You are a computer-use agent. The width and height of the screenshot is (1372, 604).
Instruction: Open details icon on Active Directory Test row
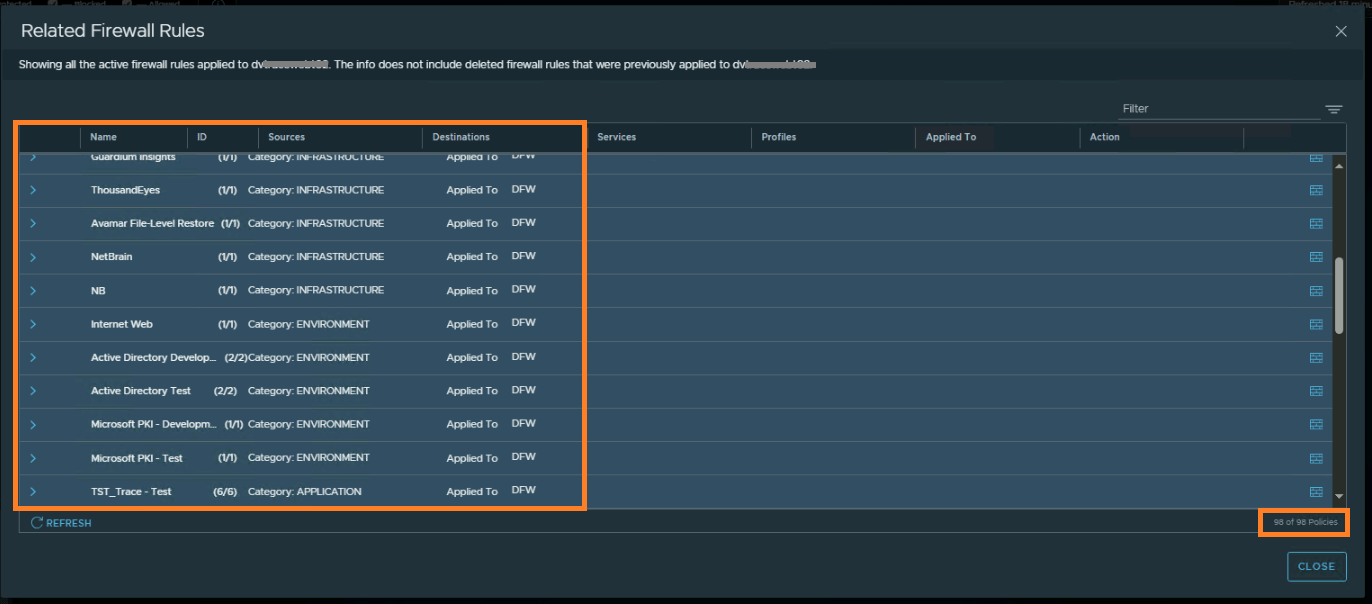(1316, 391)
